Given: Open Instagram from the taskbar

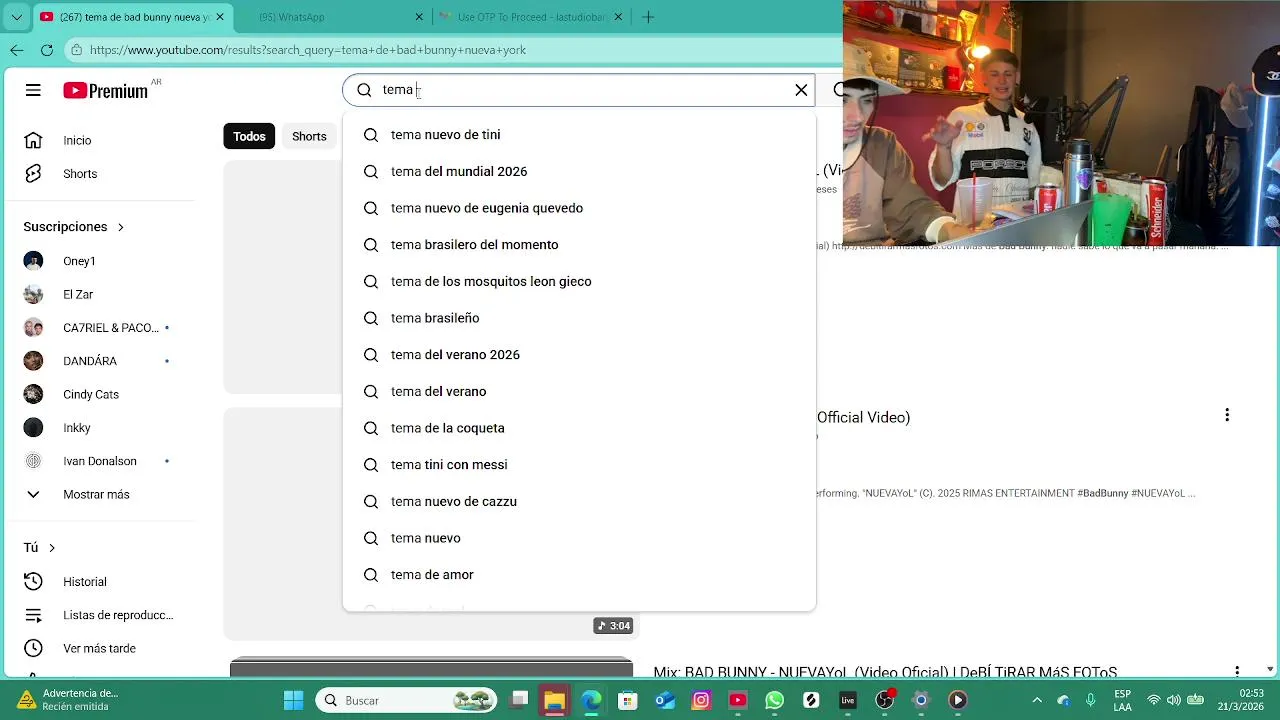Looking at the screenshot, I should (701, 700).
